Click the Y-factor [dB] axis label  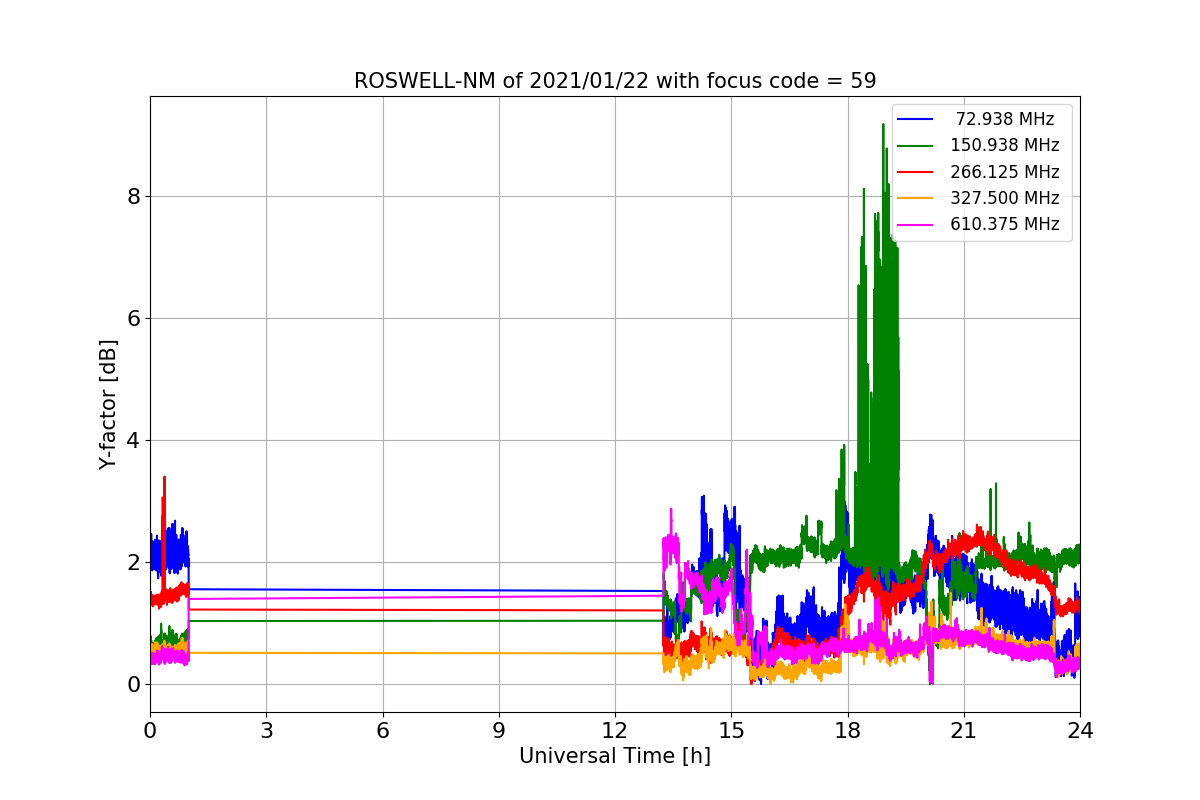tap(108, 404)
